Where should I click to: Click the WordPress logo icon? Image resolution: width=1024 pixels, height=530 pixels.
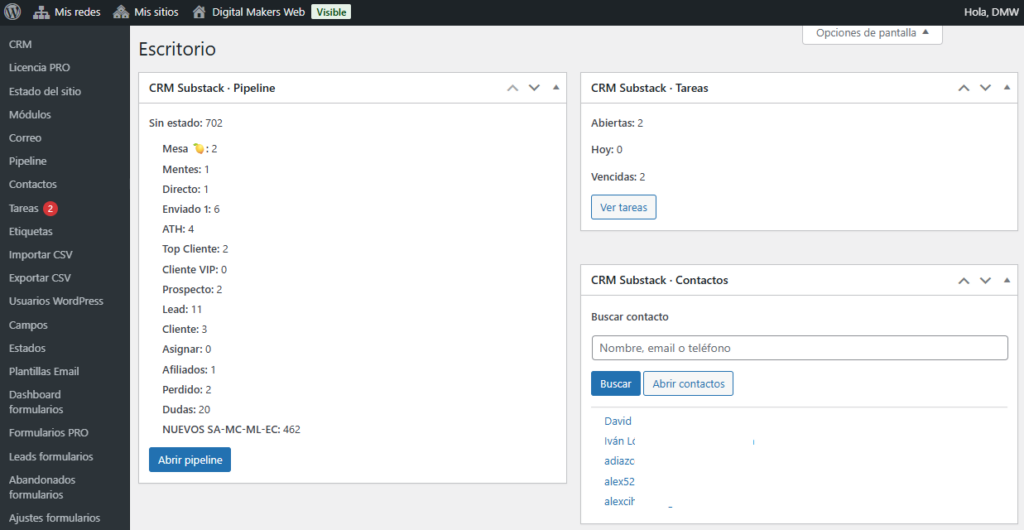click(12, 12)
